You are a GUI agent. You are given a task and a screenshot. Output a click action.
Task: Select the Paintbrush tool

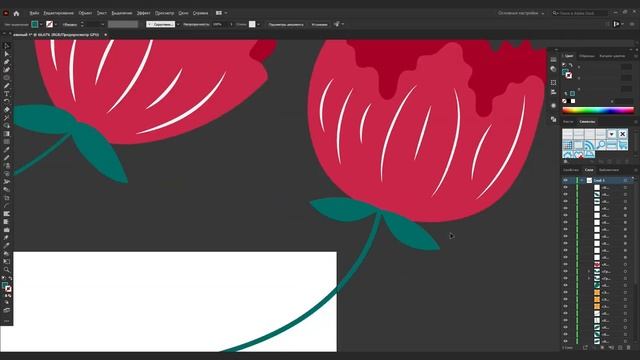point(7,86)
